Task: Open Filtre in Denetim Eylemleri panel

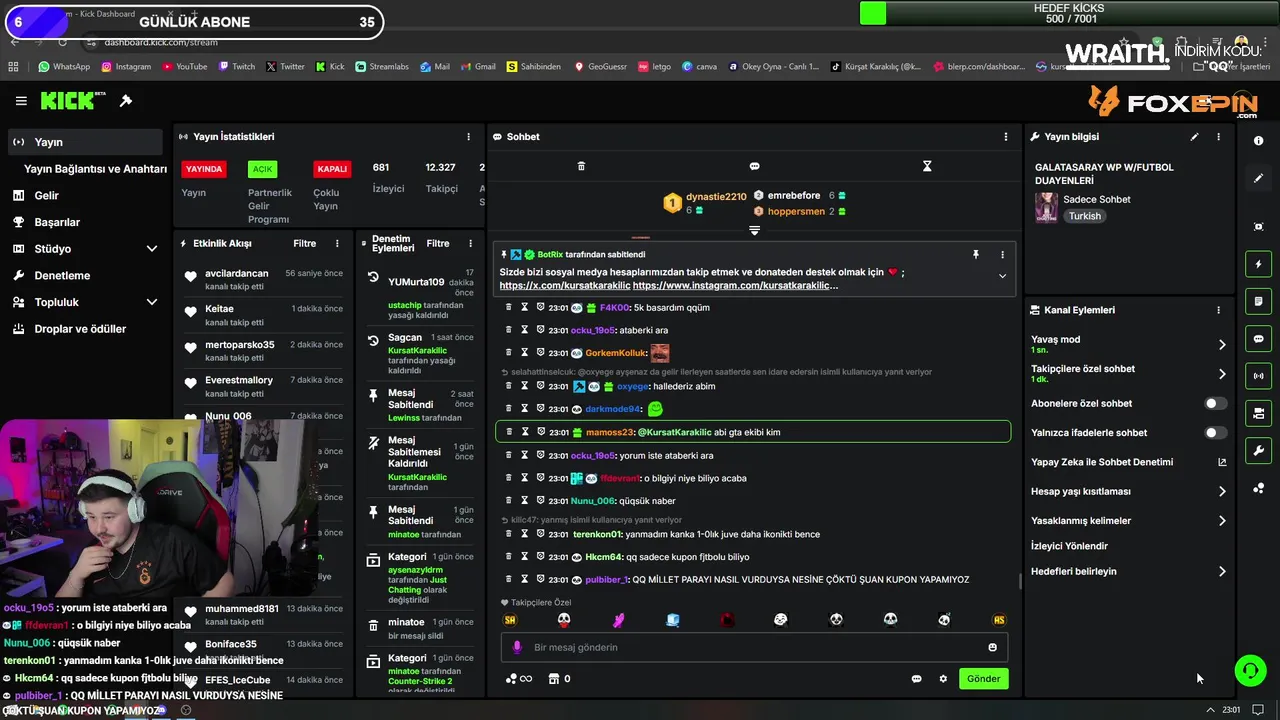Action: (438, 244)
